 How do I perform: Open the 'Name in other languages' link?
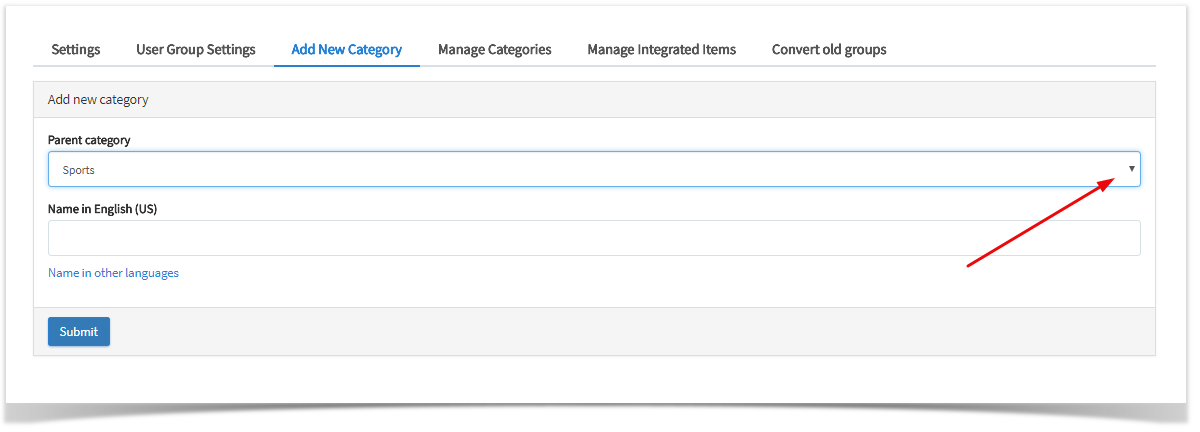tap(113, 273)
